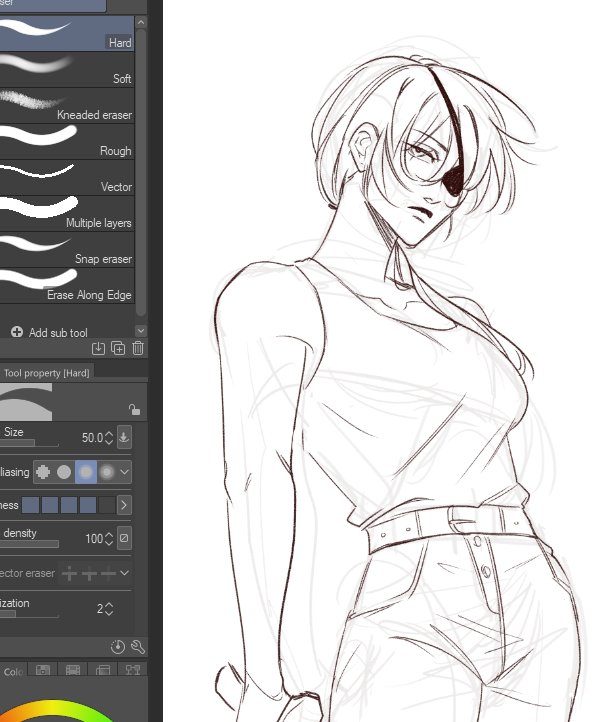Duplicate the selected sub tool
The height and width of the screenshot is (722, 603).
pyautogui.click(x=118, y=349)
